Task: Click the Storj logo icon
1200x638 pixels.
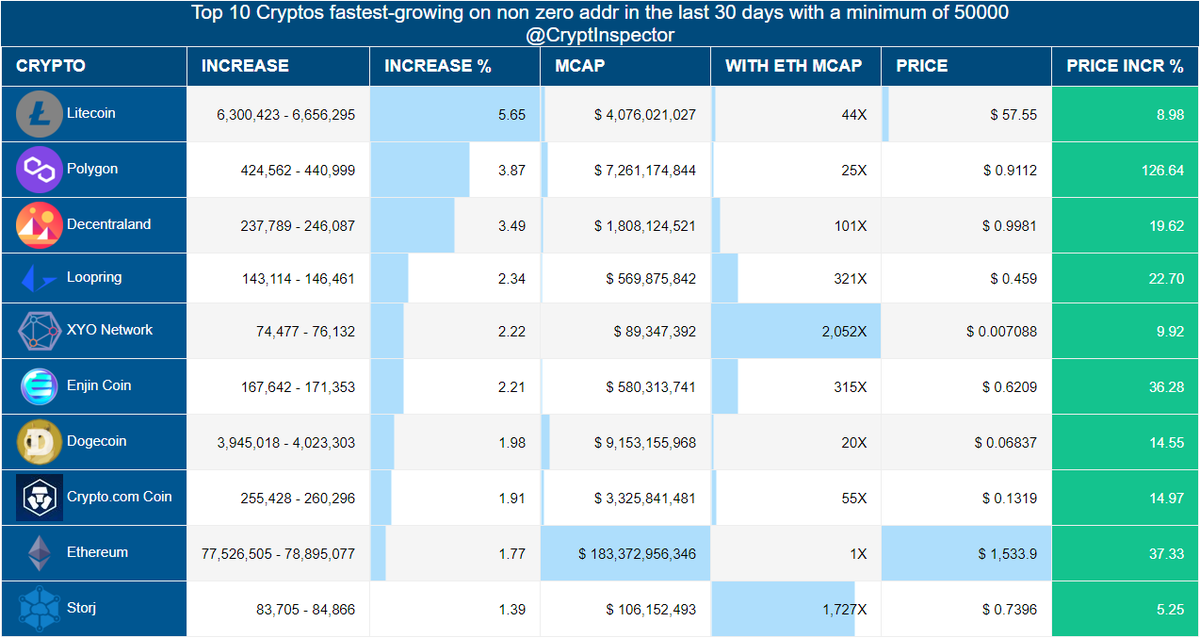Action: pyautogui.click(x=40, y=608)
